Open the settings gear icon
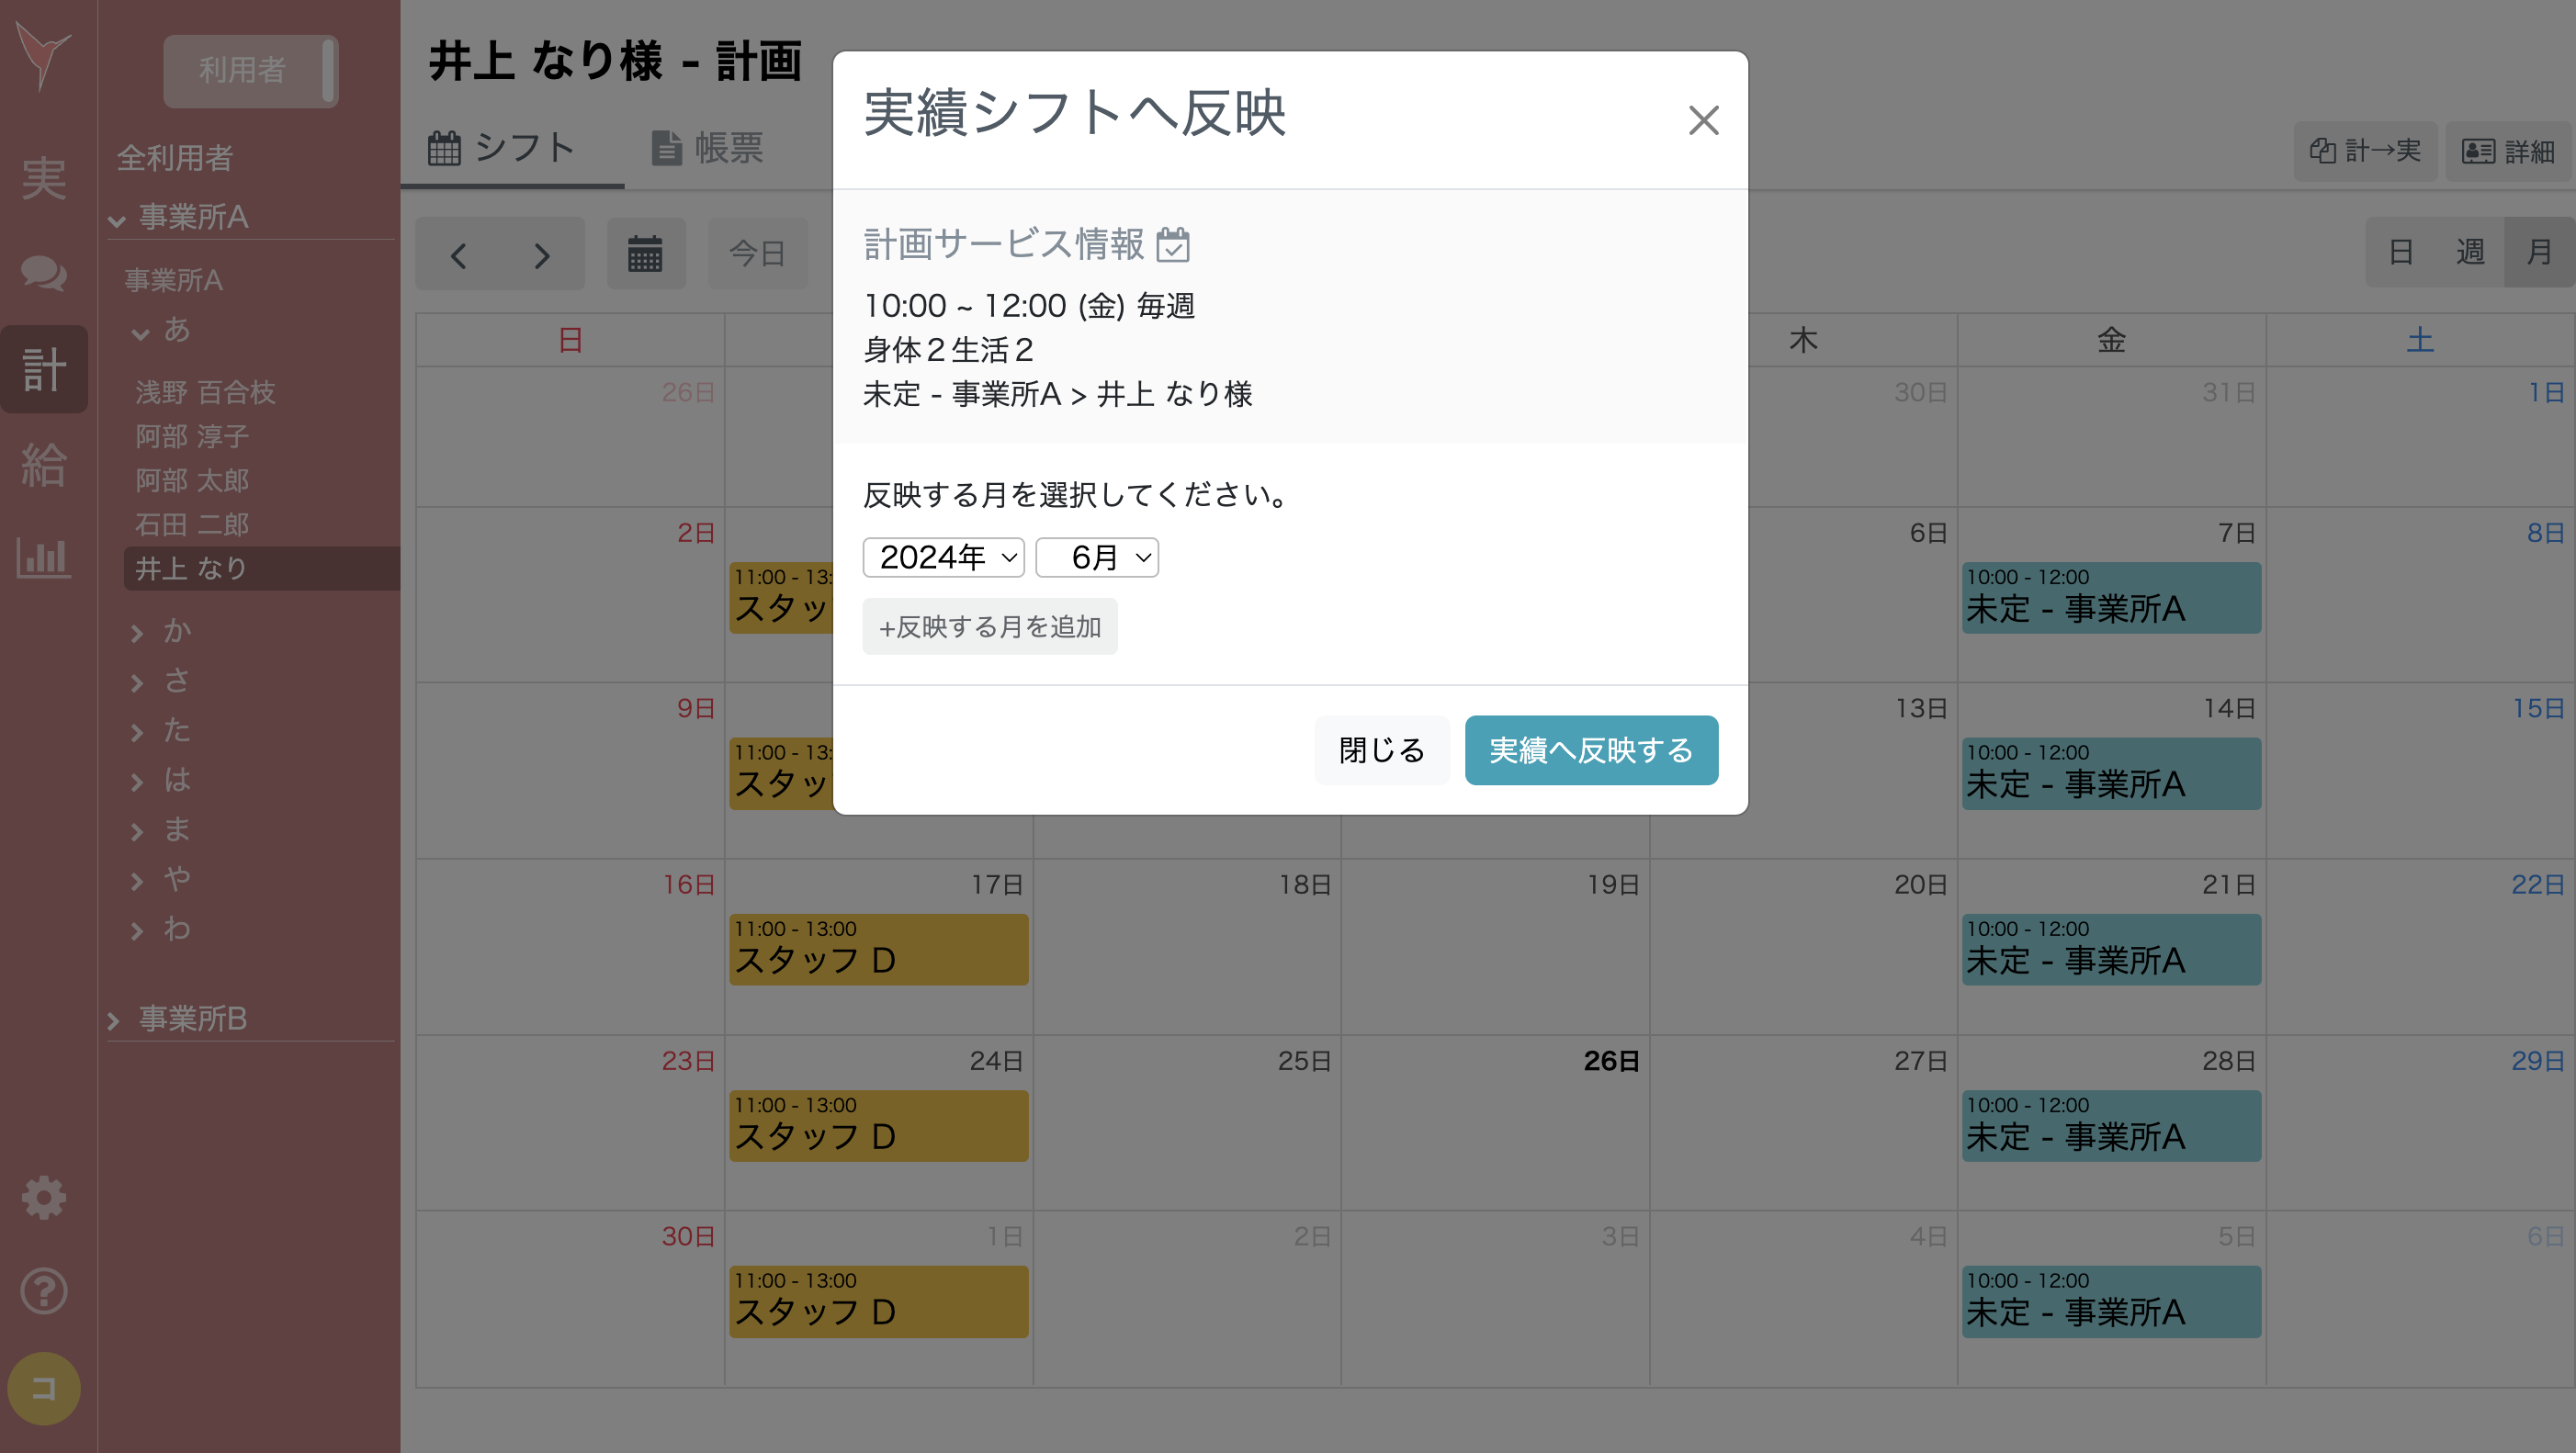 point(44,1196)
